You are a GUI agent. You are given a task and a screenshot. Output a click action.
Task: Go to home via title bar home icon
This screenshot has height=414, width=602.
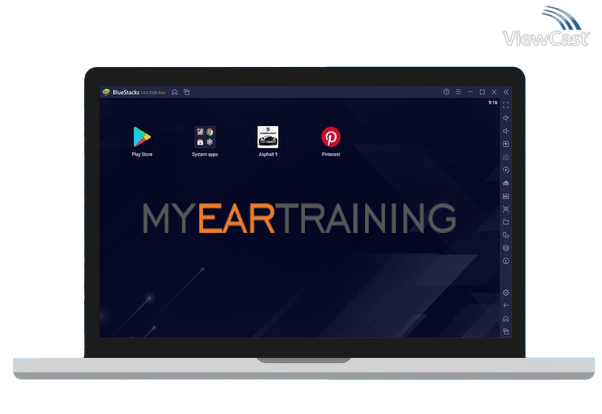[x=175, y=92]
